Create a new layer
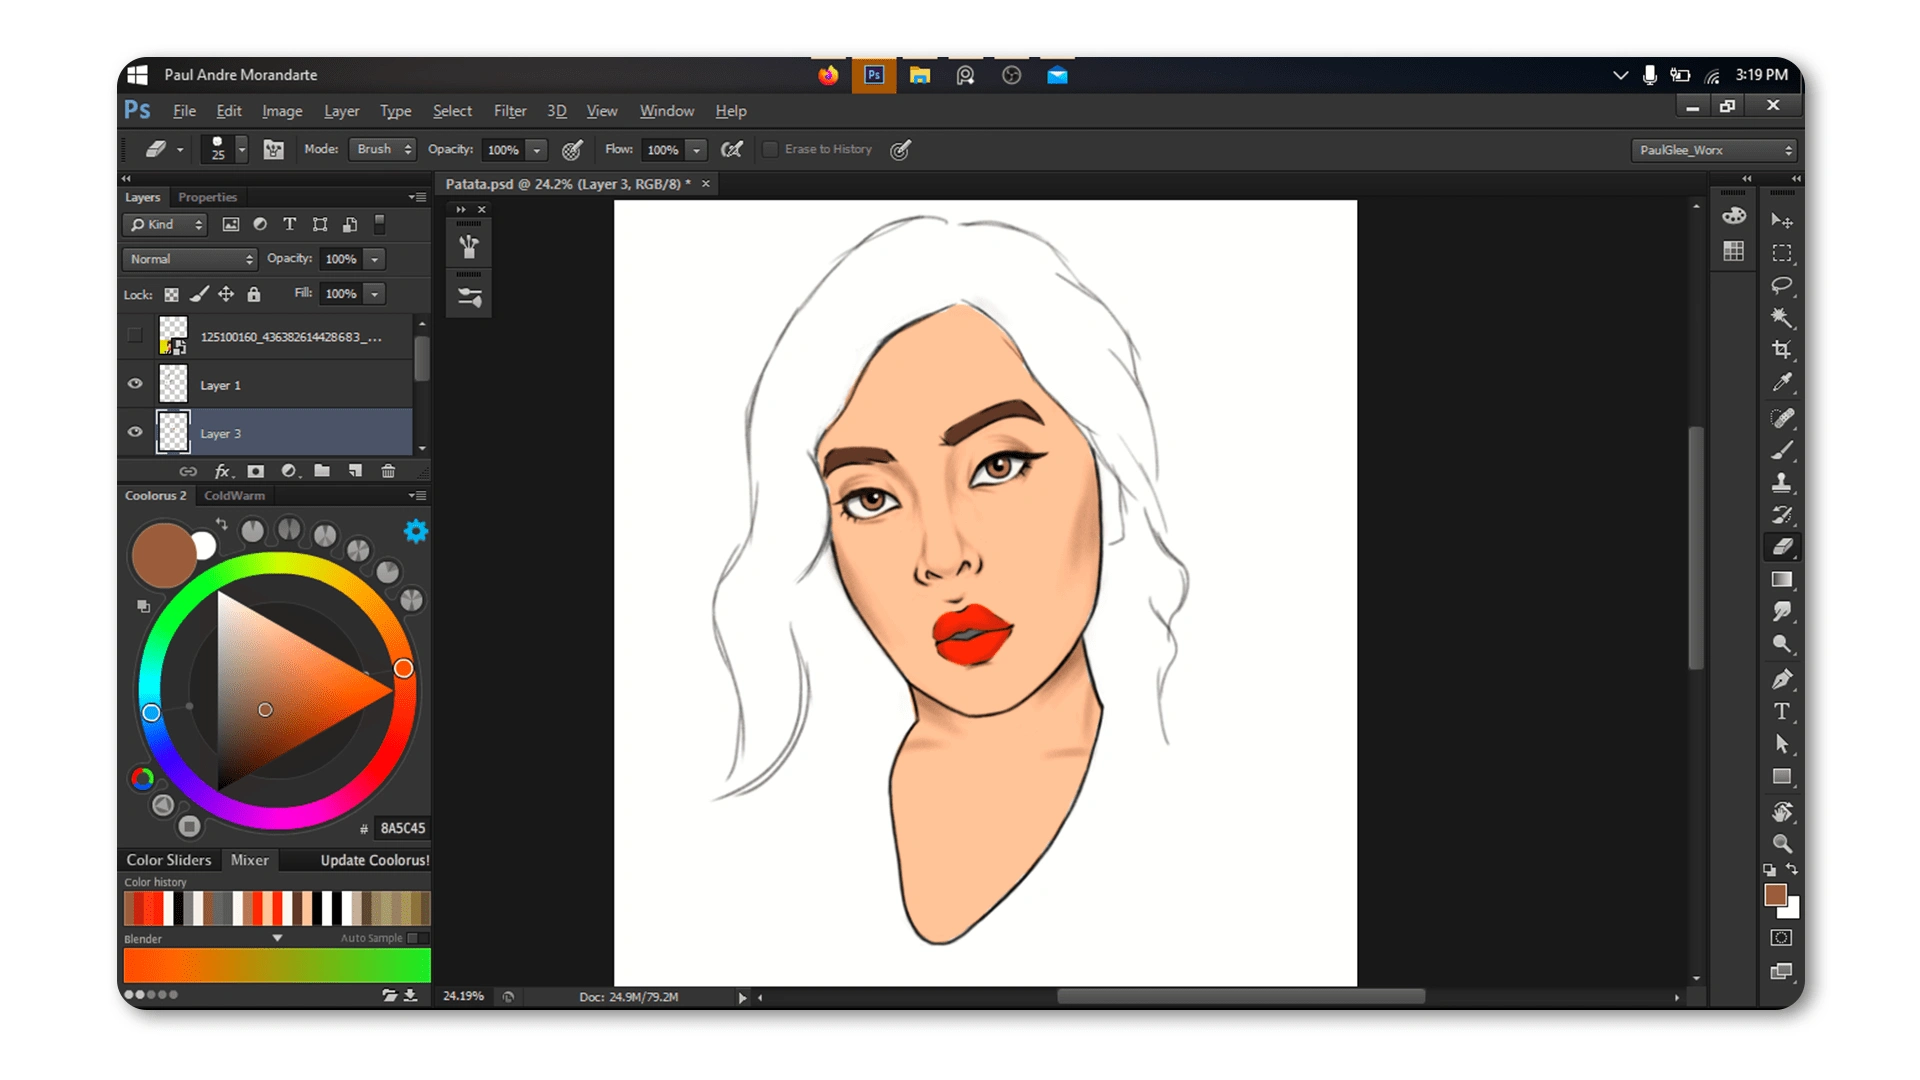This screenshot has height=1080, width=1920. point(355,471)
